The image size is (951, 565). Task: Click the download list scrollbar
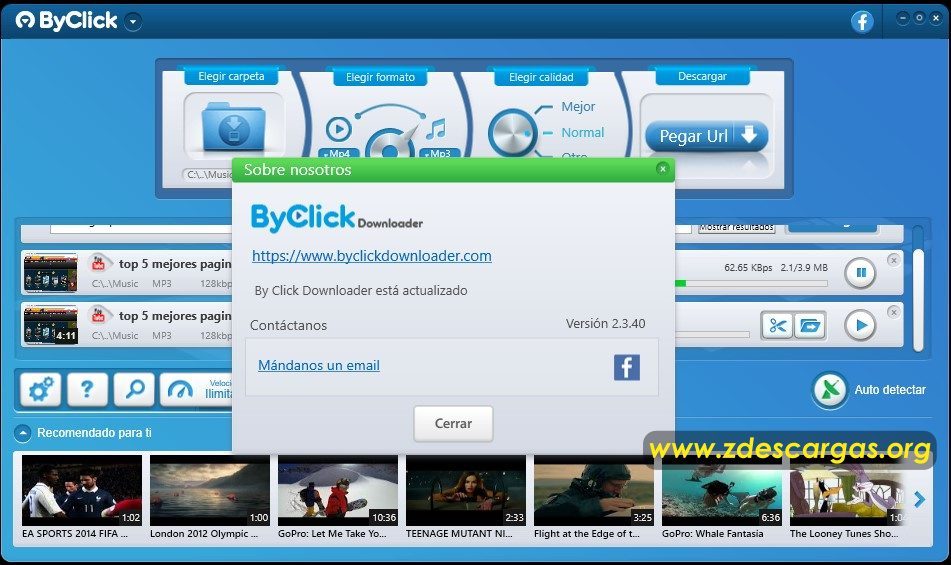point(918,299)
